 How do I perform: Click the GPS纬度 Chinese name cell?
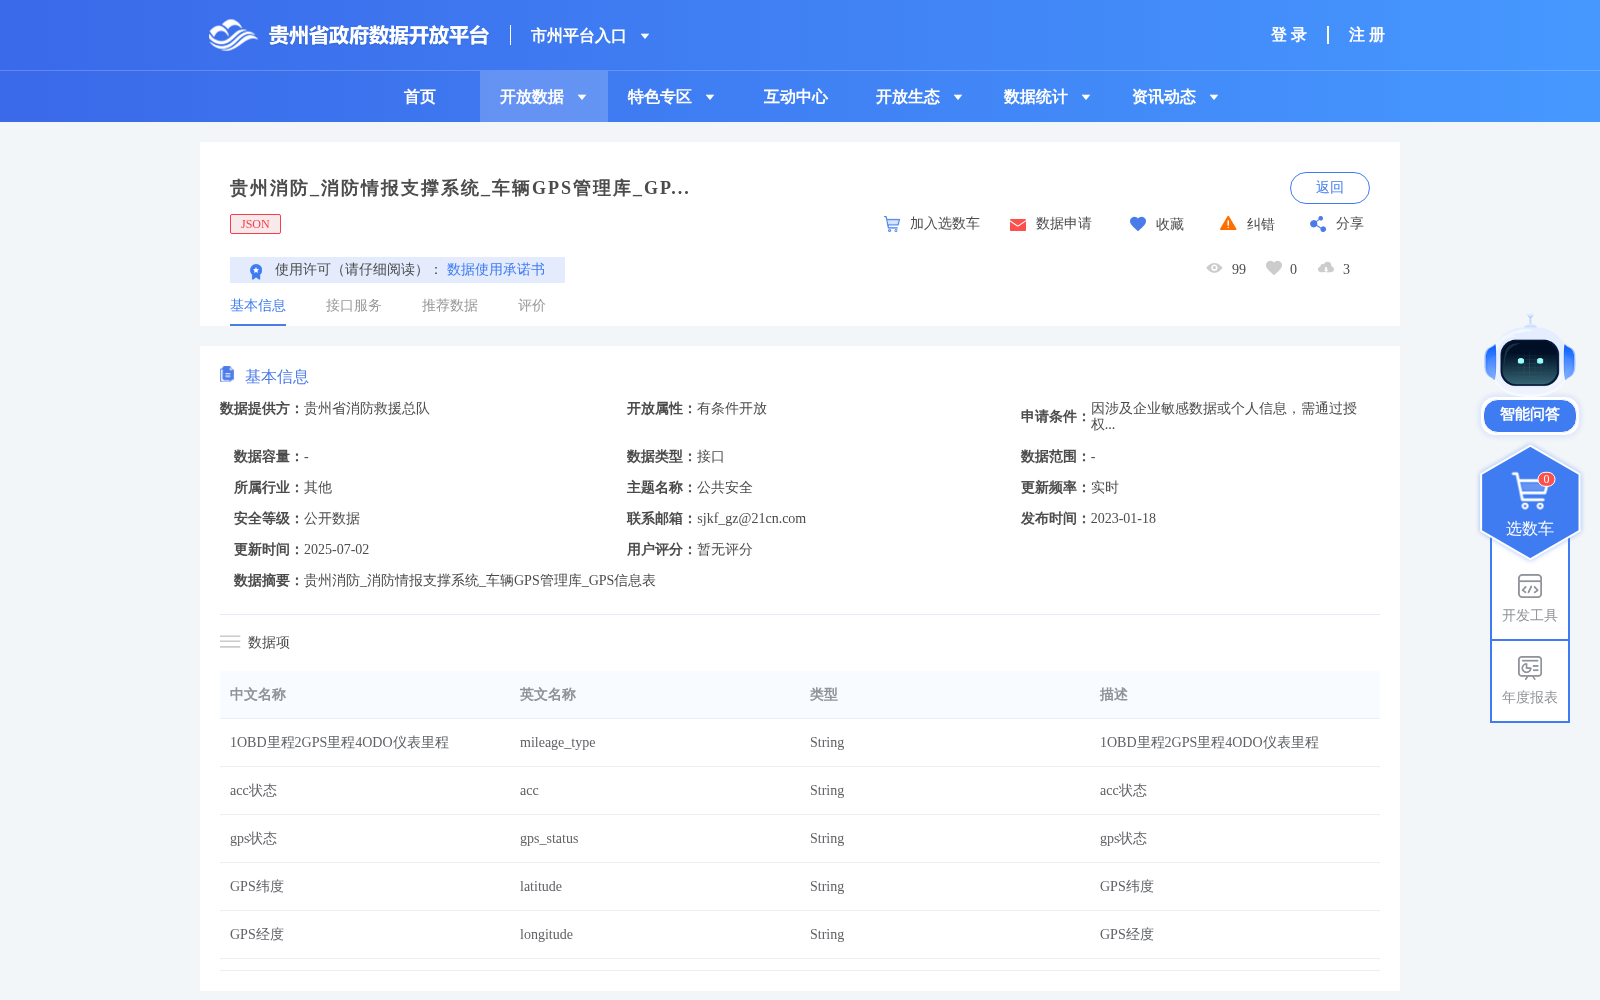coord(257,887)
